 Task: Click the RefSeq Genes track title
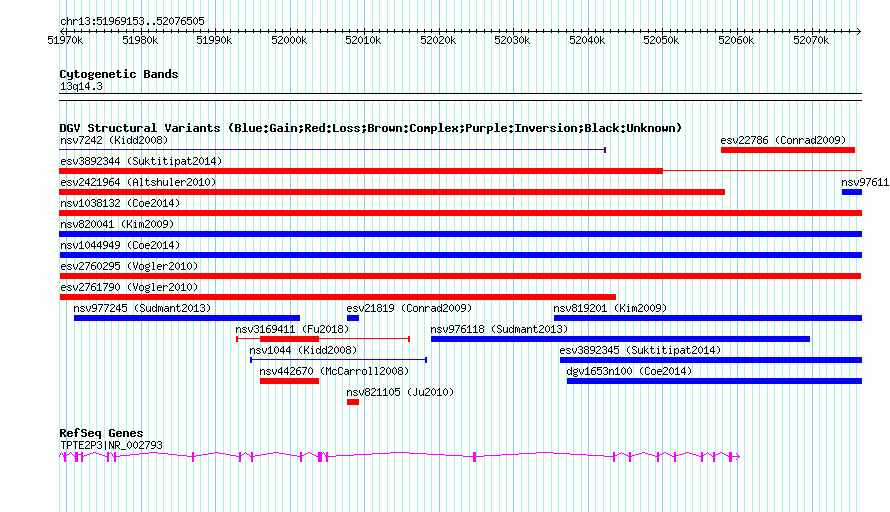tap(101, 433)
